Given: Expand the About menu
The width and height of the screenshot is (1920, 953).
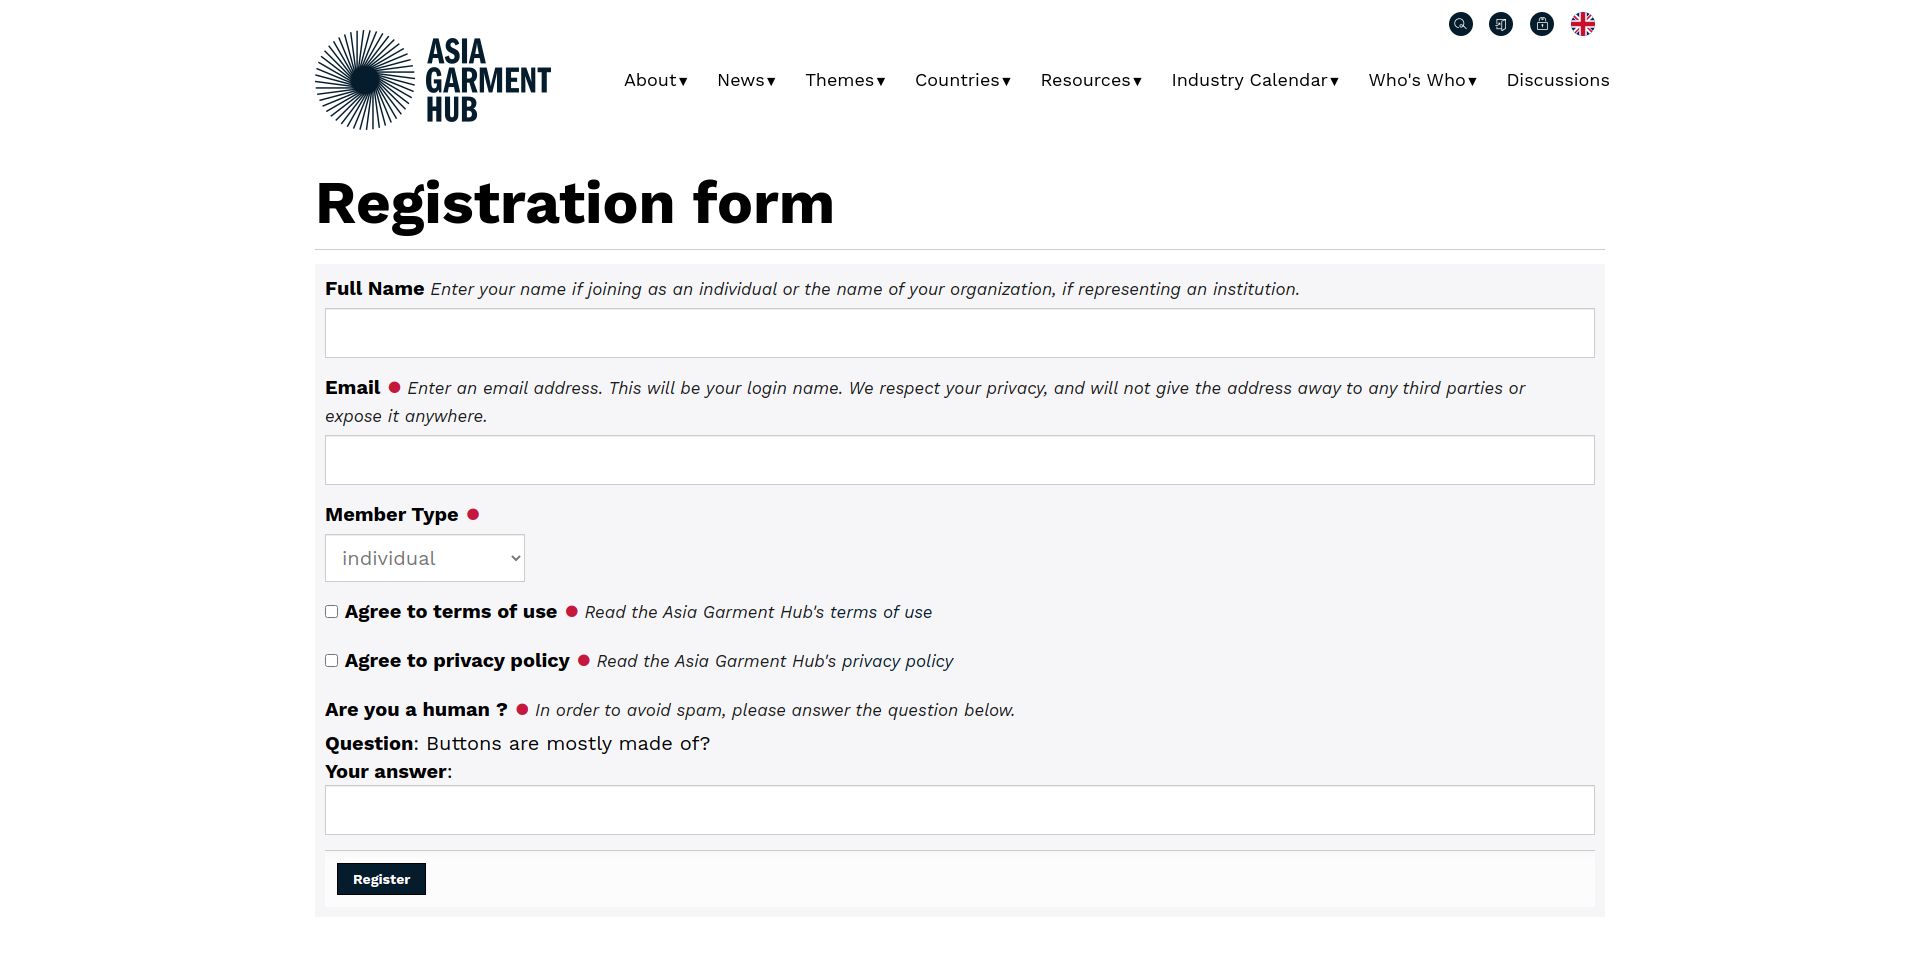Looking at the screenshot, I should point(654,80).
